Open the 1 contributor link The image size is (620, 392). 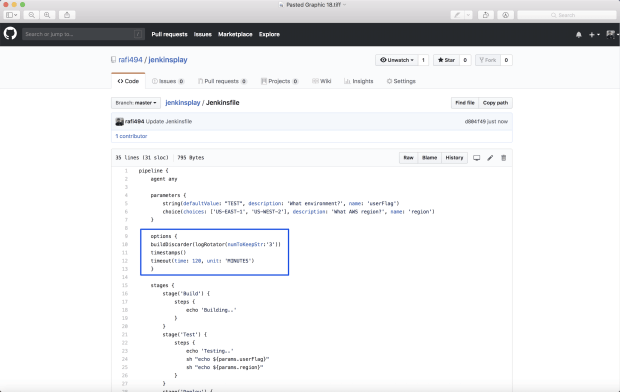click(x=131, y=136)
